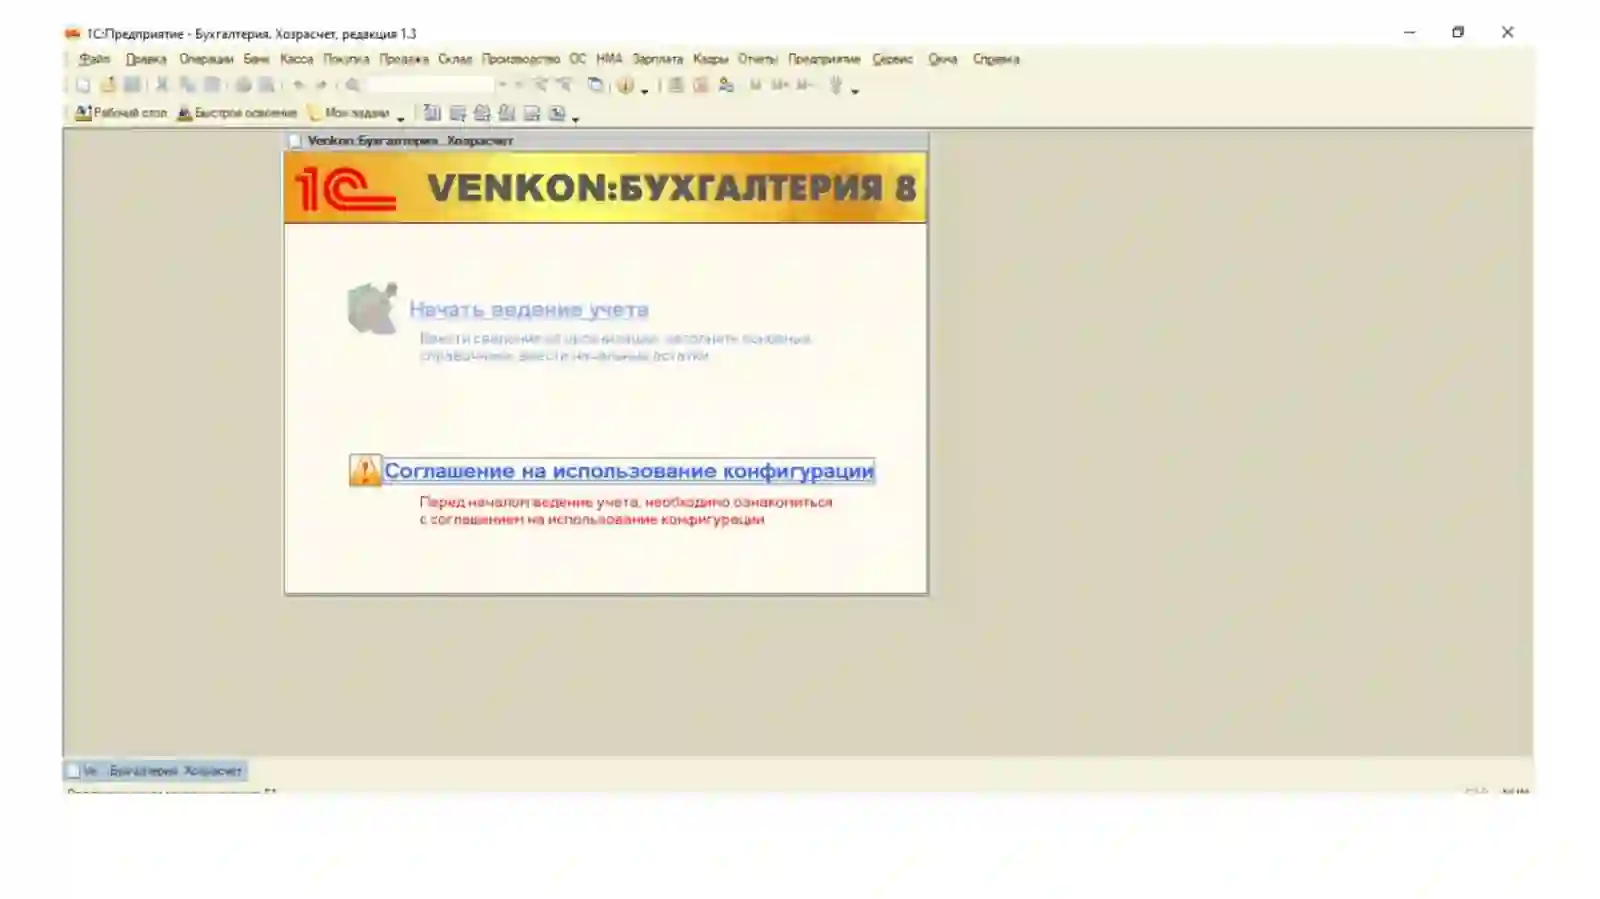Click the last icon in second toolbar row

[557, 113]
